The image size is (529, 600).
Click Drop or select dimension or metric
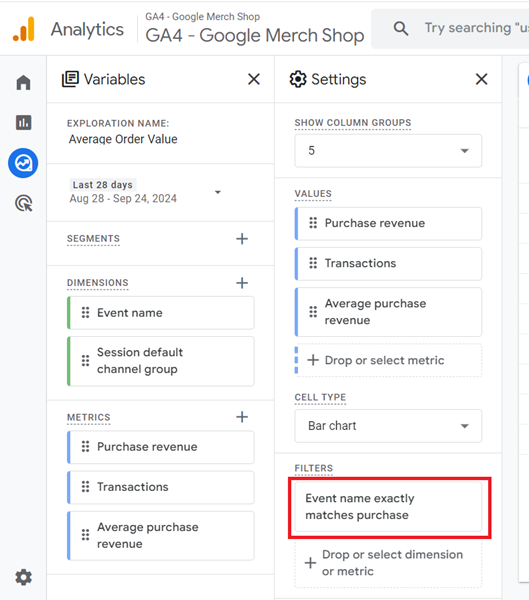tap(388, 562)
